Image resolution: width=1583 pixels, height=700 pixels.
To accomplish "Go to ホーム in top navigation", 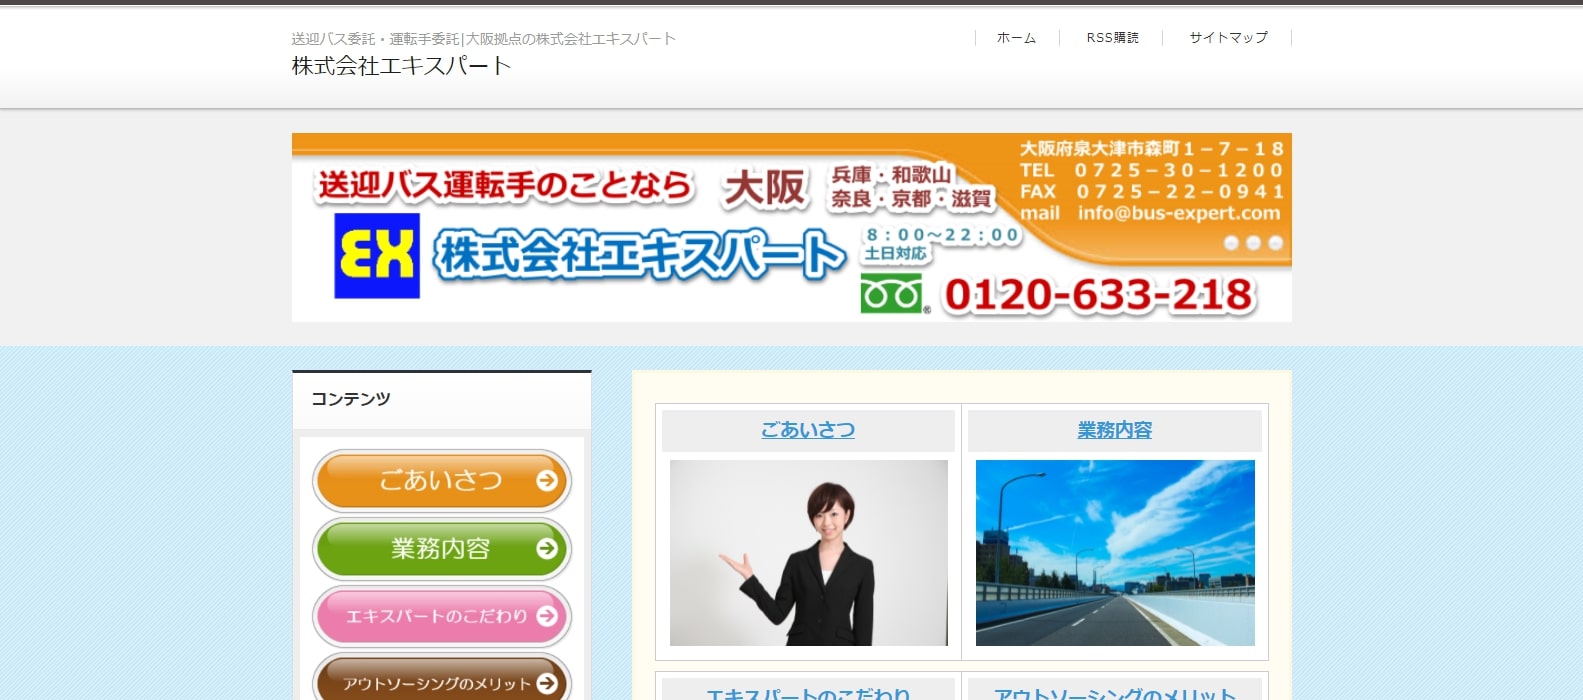I will click(1016, 38).
